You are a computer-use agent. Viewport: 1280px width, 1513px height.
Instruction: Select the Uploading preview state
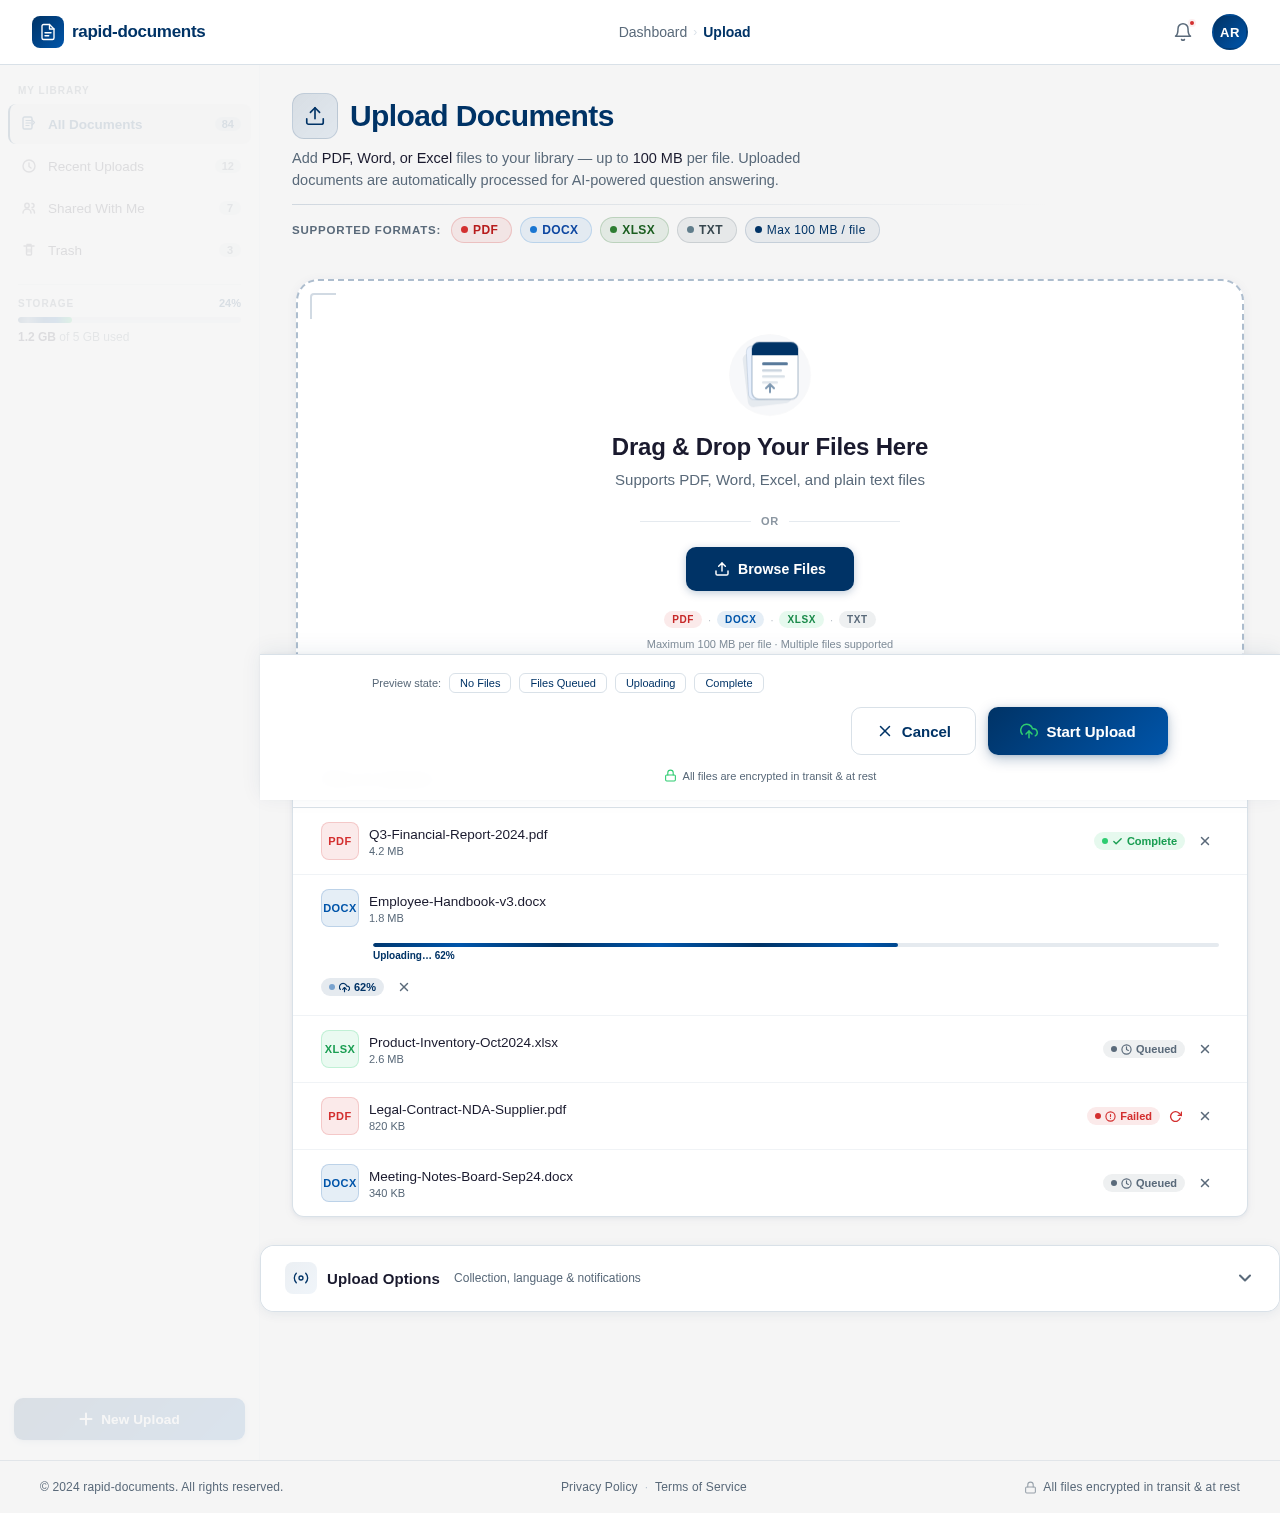[x=650, y=683]
